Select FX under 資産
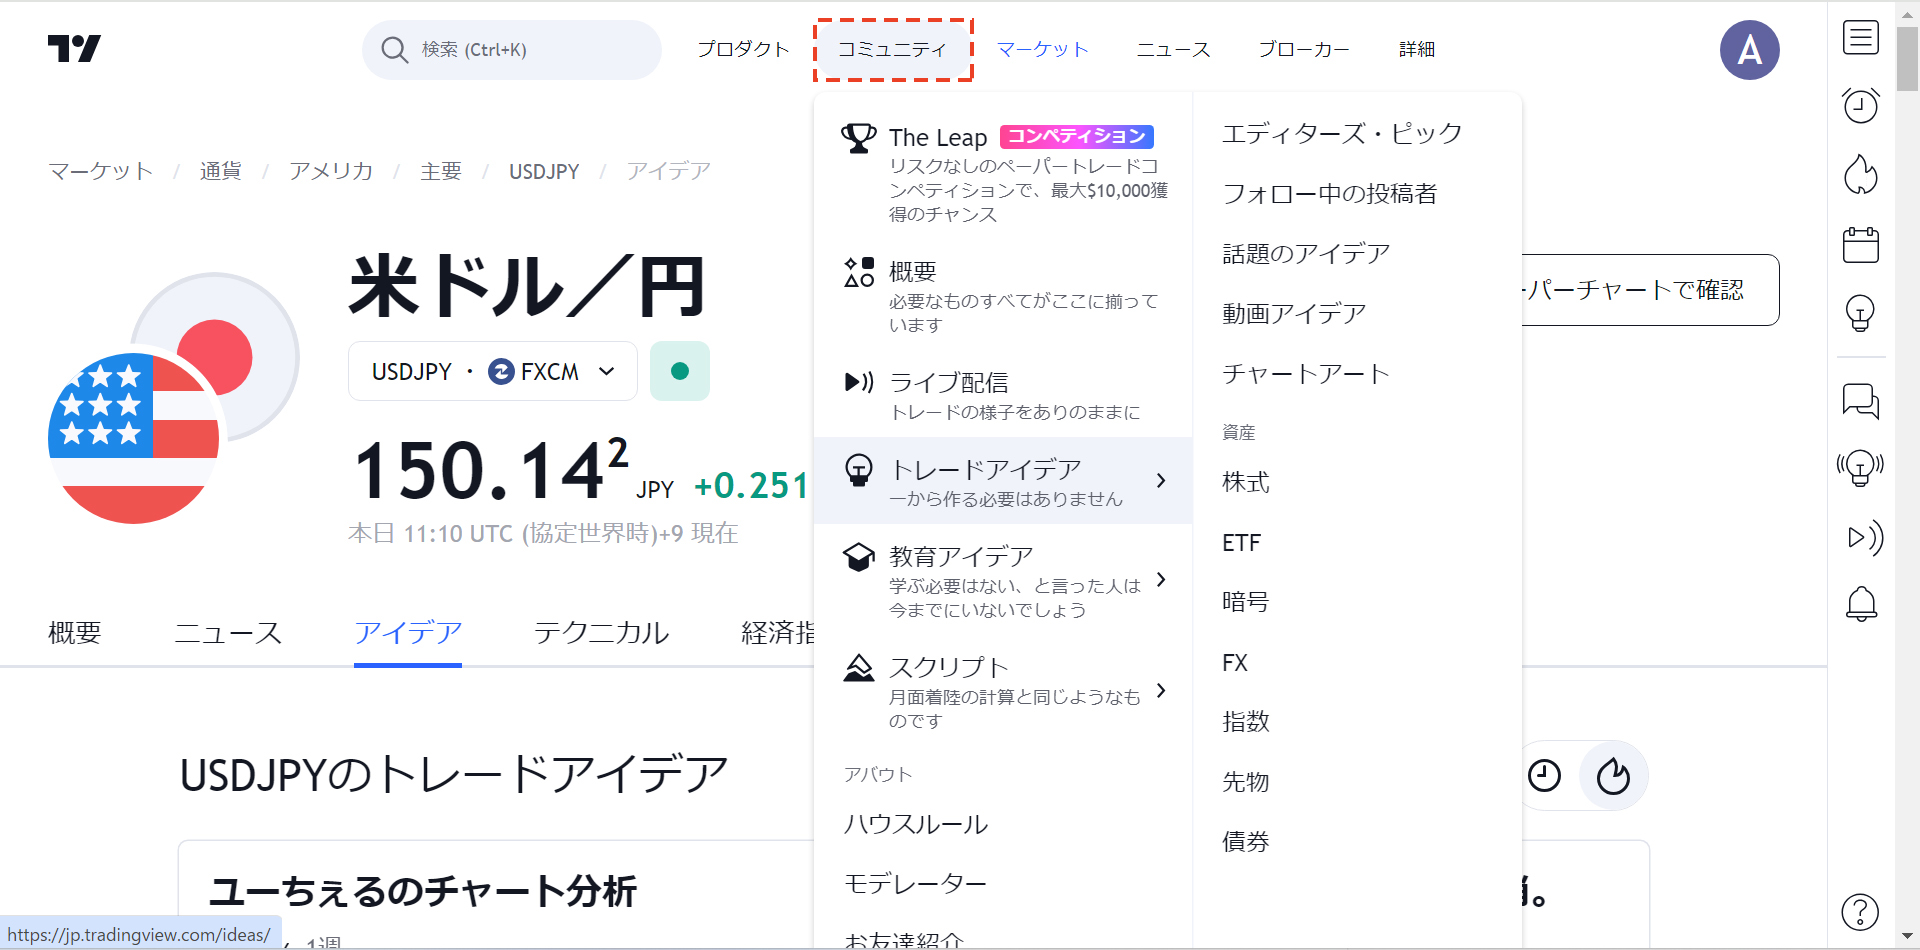Viewport: 1920px width, 950px height. [1235, 663]
